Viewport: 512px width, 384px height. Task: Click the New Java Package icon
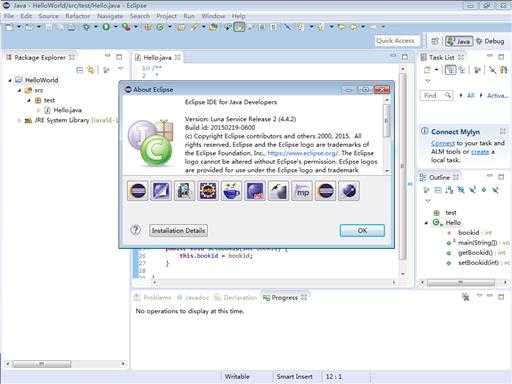coord(148,27)
